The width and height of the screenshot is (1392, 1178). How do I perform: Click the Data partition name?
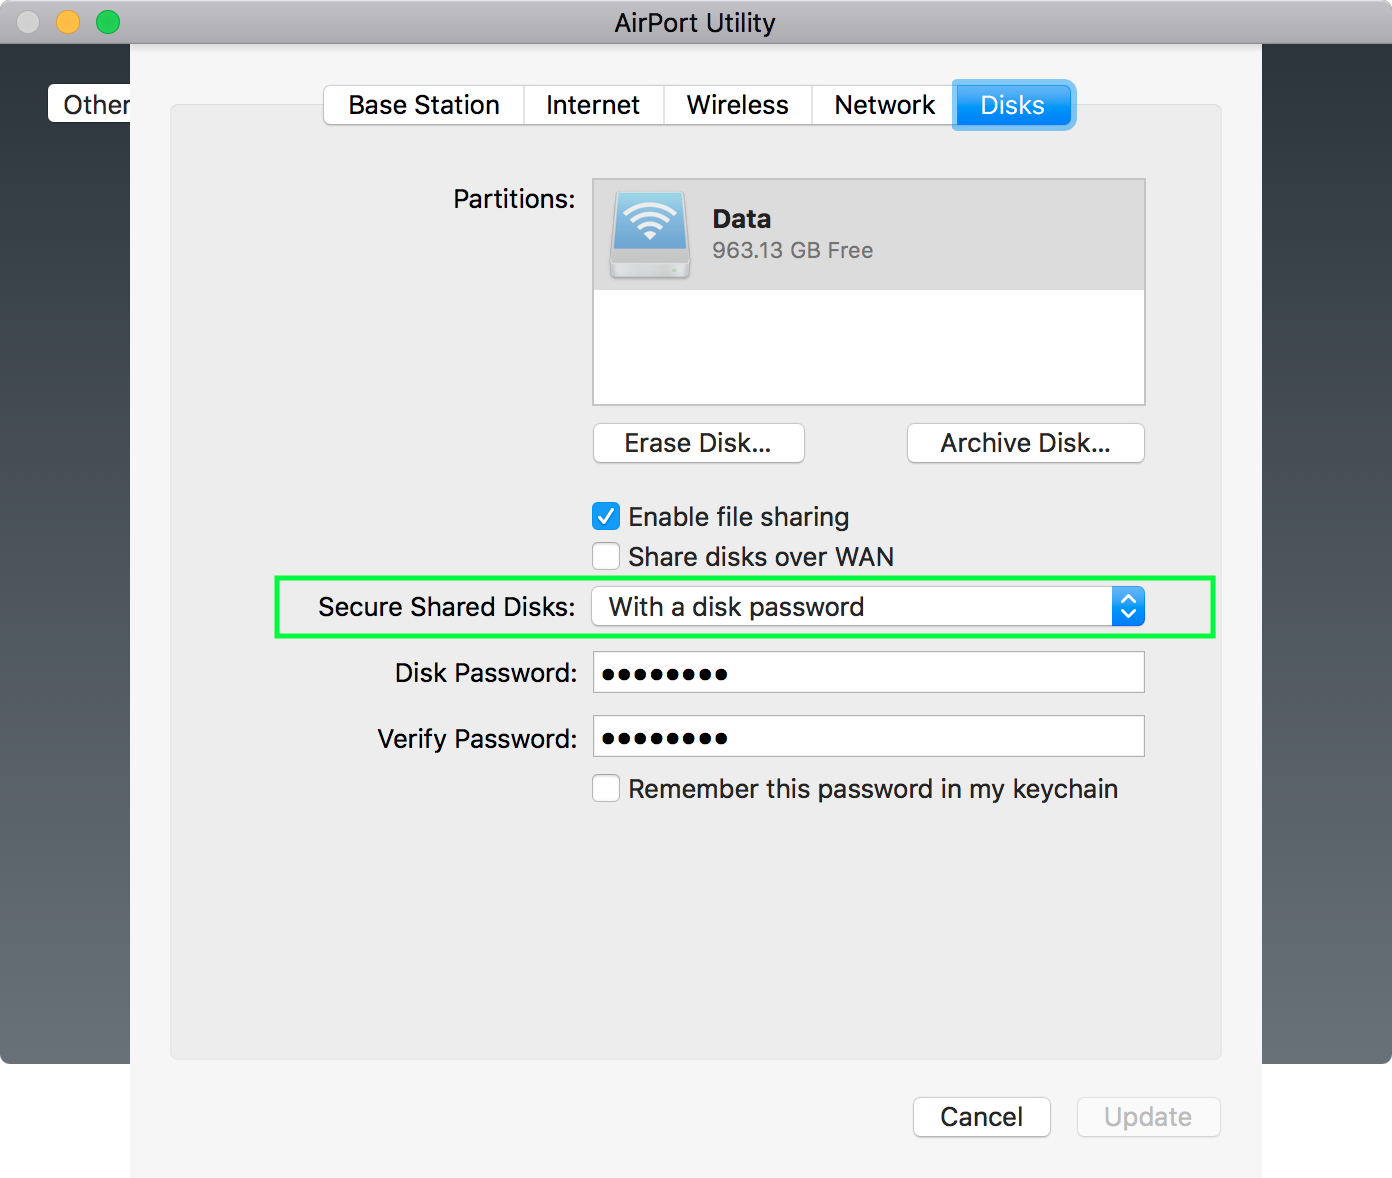pos(742,219)
